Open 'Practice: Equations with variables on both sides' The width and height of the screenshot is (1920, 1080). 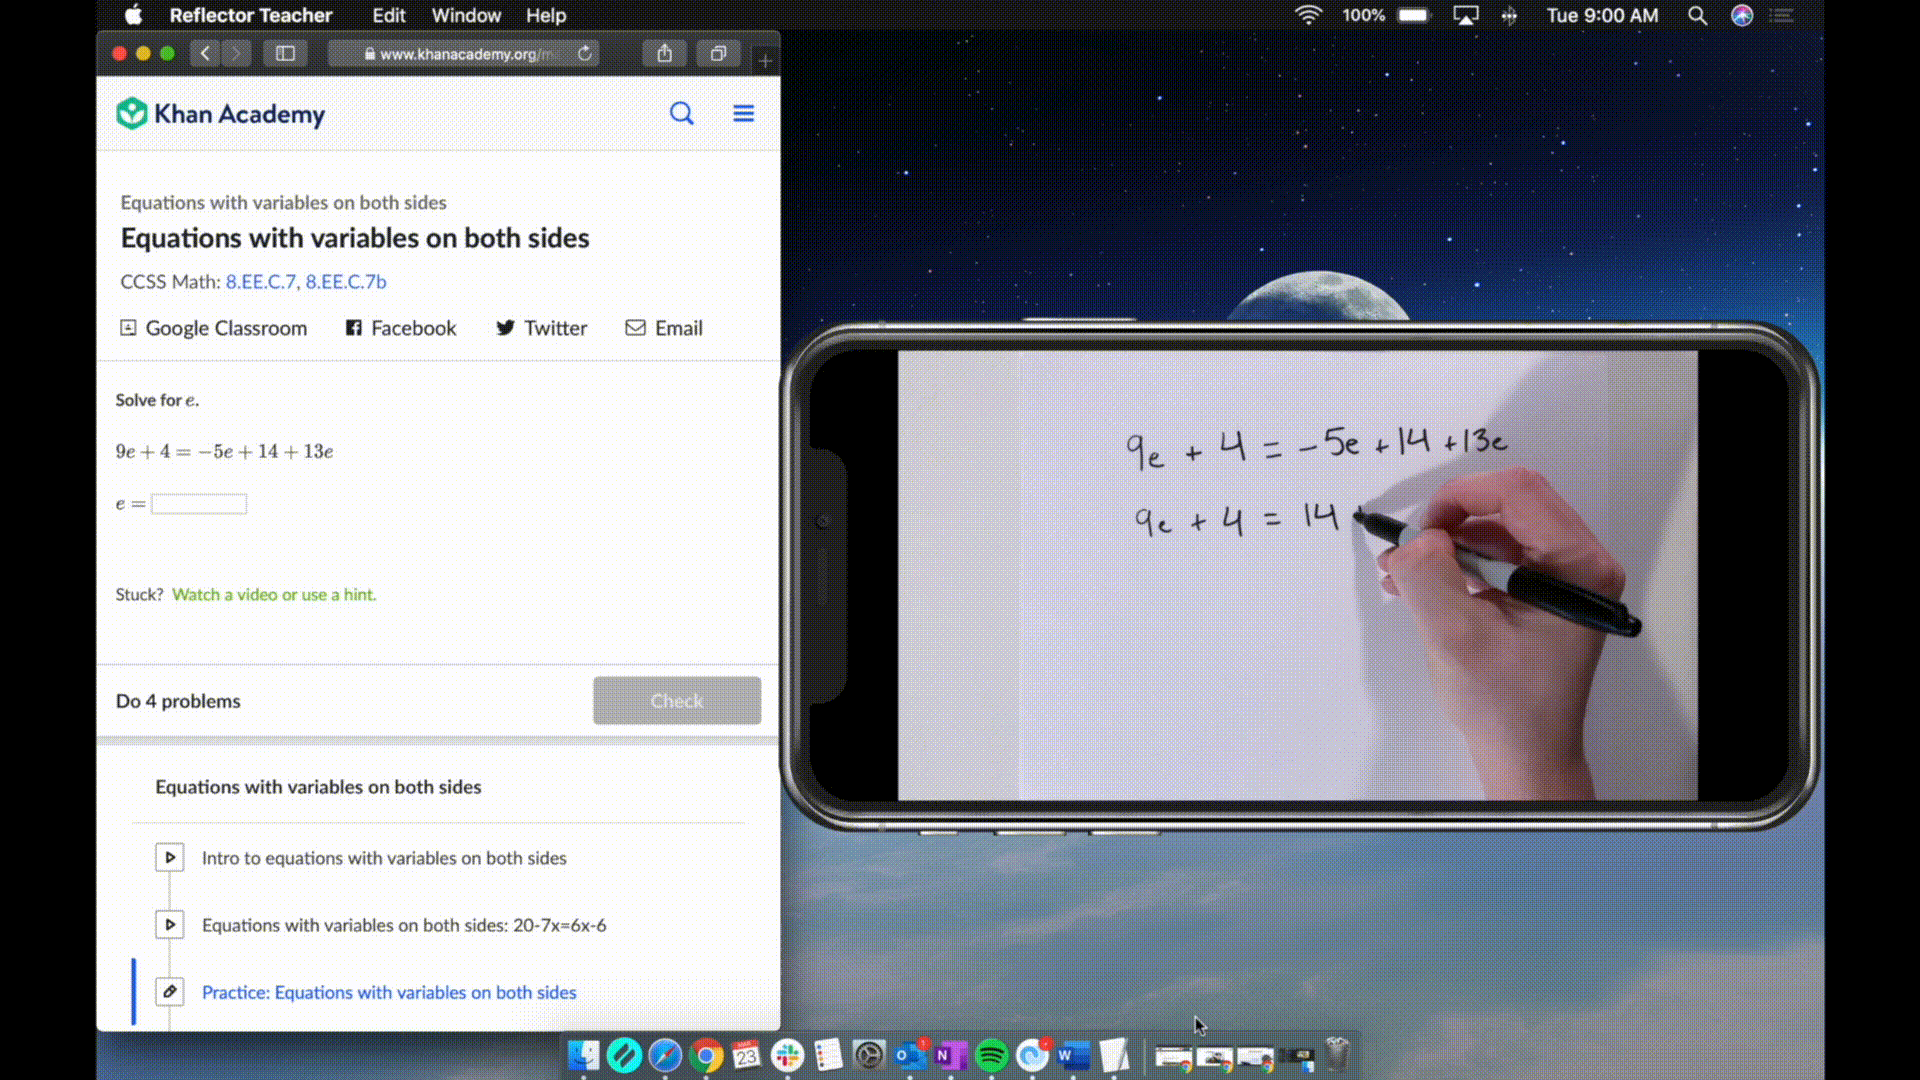coord(389,992)
